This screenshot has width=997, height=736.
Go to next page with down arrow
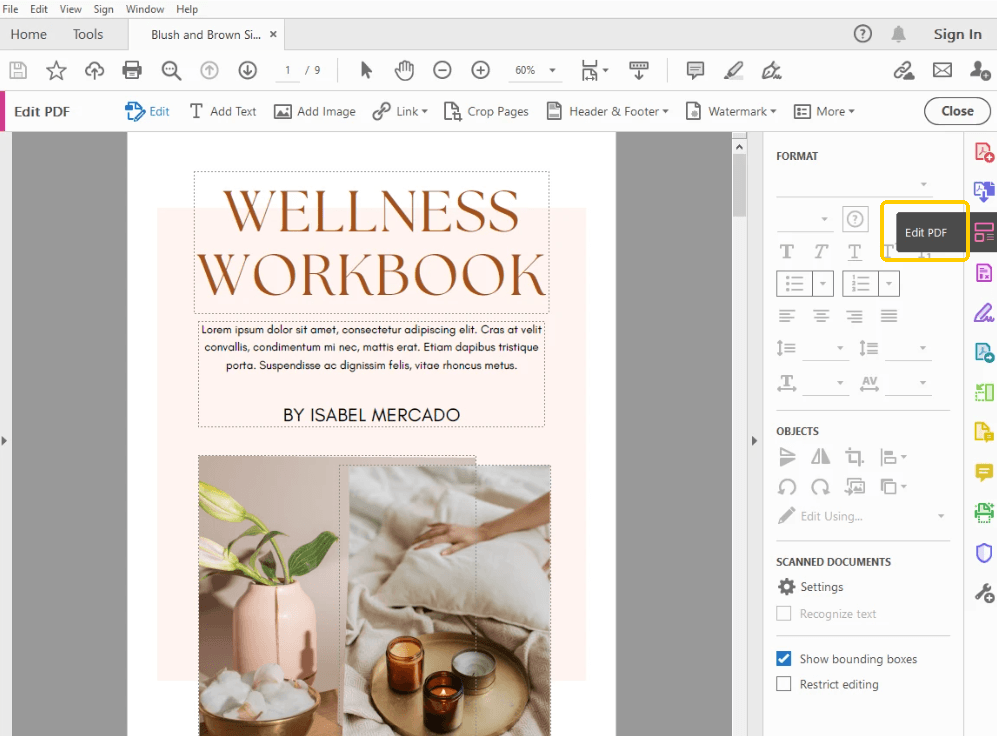point(247,70)
